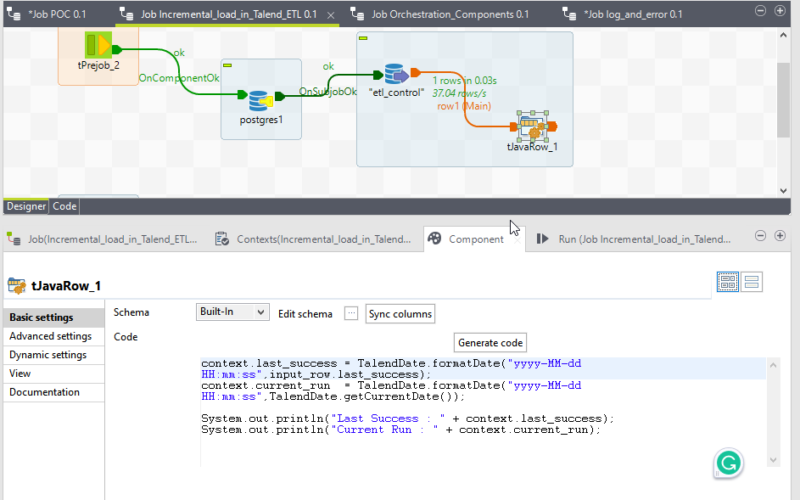Image resolution: width=800 pixels, height=500 pixels.
Task: Select the etl_control input component
Action: pos(393,74)
